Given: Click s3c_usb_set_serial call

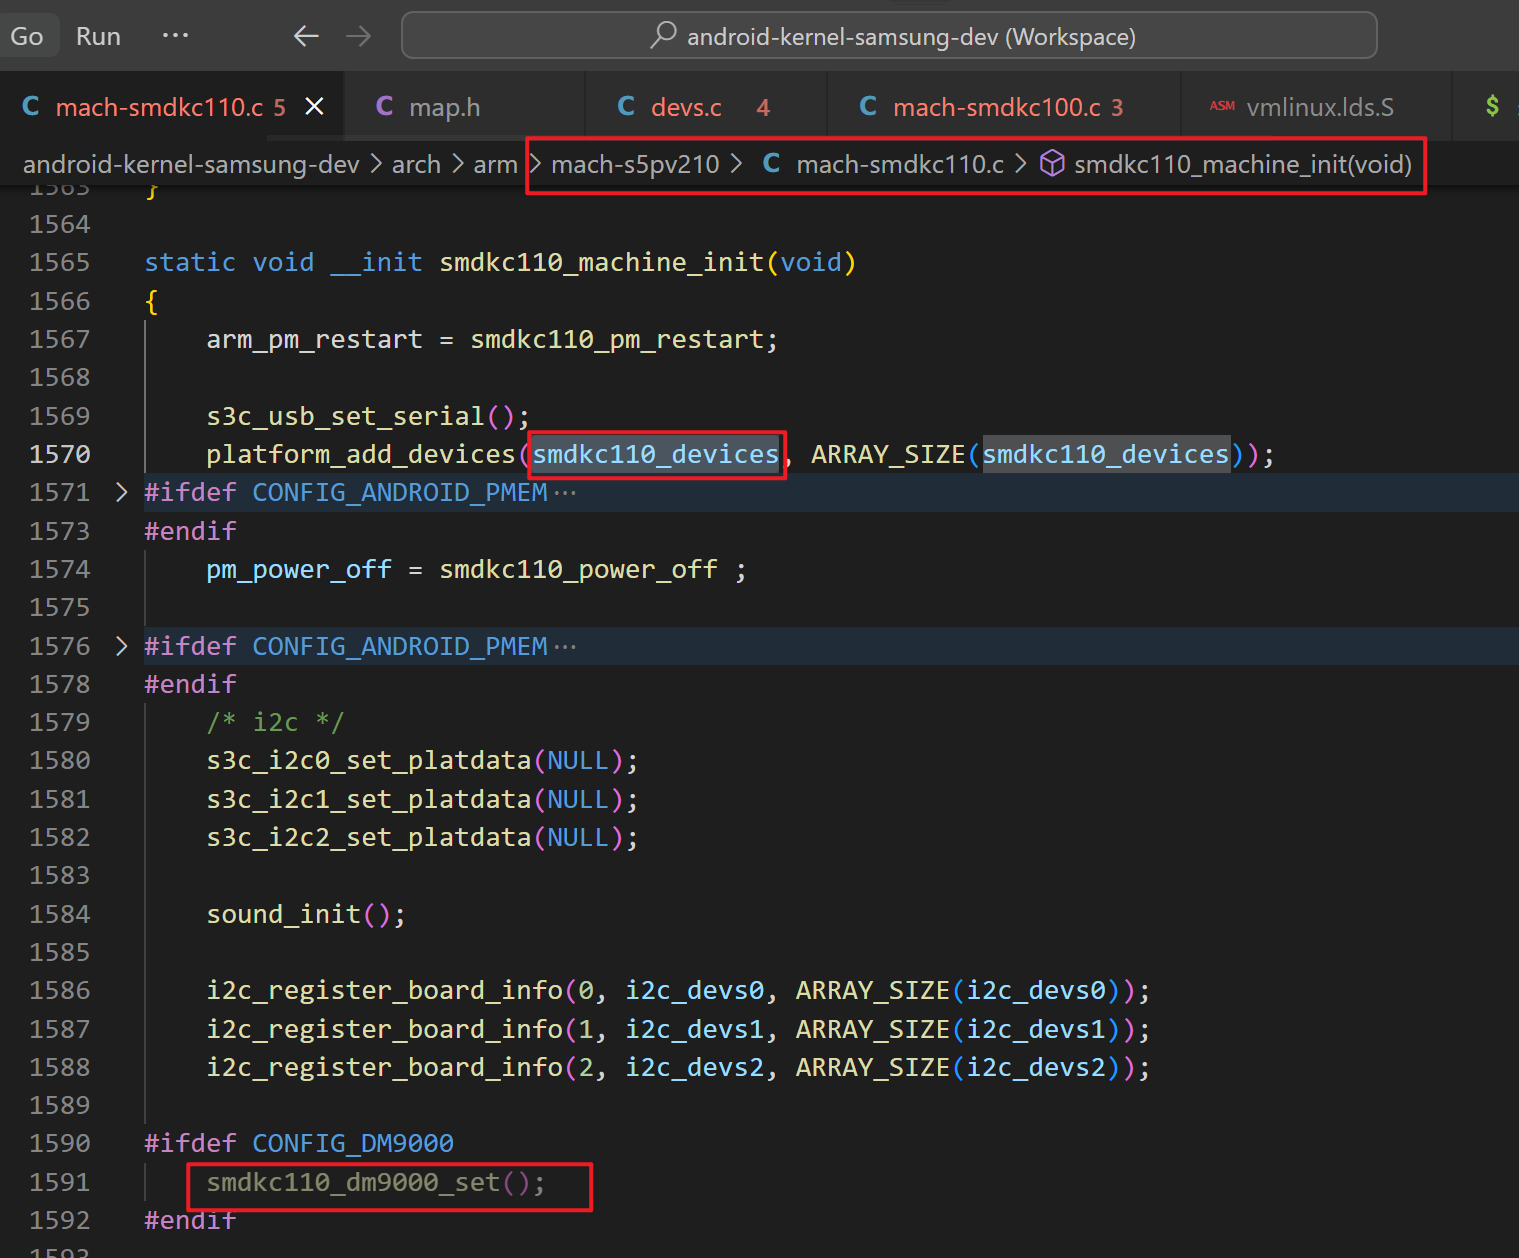Looking at the screenshot, I should (345, 416).
